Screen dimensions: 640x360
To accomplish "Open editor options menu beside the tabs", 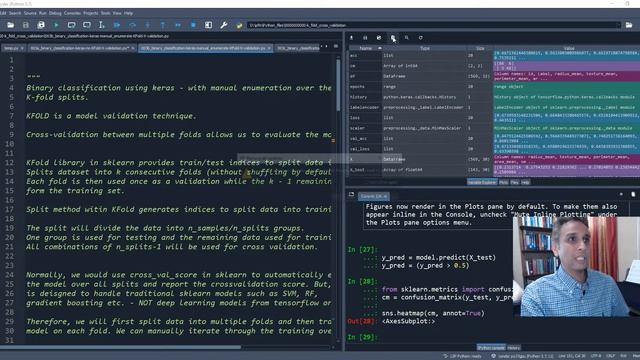I will (x=336, y=46).
